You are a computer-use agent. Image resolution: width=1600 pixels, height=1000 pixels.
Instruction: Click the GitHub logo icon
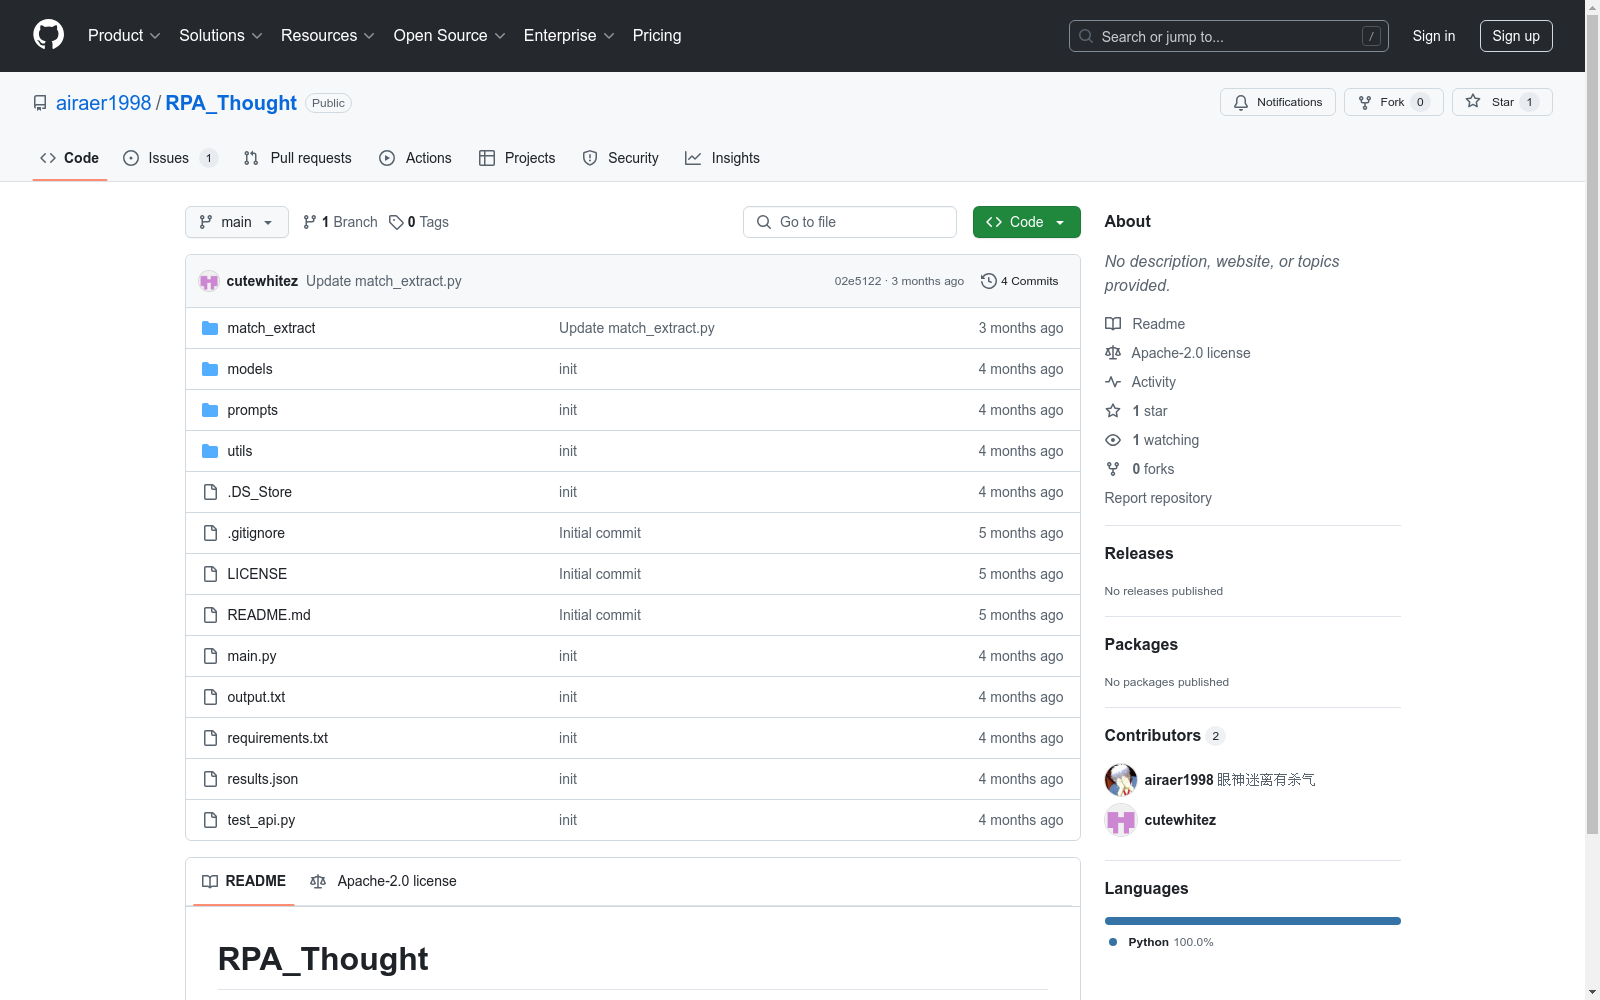(x=48, y=35)
